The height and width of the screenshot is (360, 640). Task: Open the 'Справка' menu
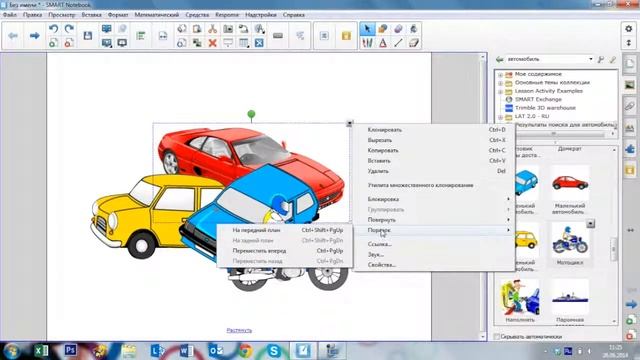coord(293,15)
